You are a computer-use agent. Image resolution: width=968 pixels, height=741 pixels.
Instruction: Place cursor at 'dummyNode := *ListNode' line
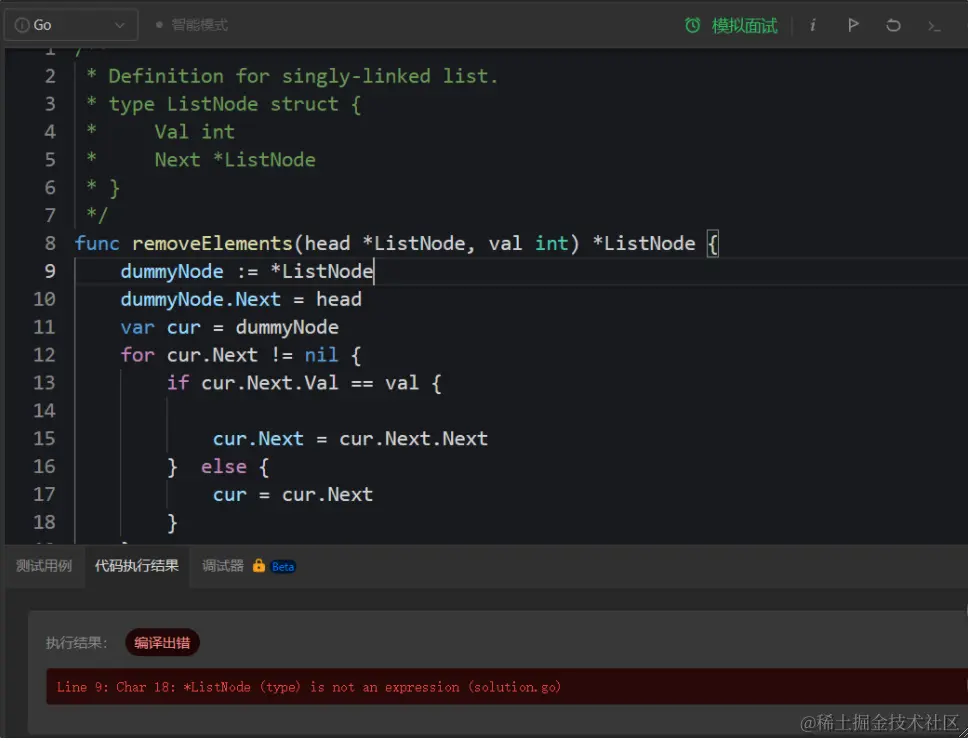[x=247, y=271]
